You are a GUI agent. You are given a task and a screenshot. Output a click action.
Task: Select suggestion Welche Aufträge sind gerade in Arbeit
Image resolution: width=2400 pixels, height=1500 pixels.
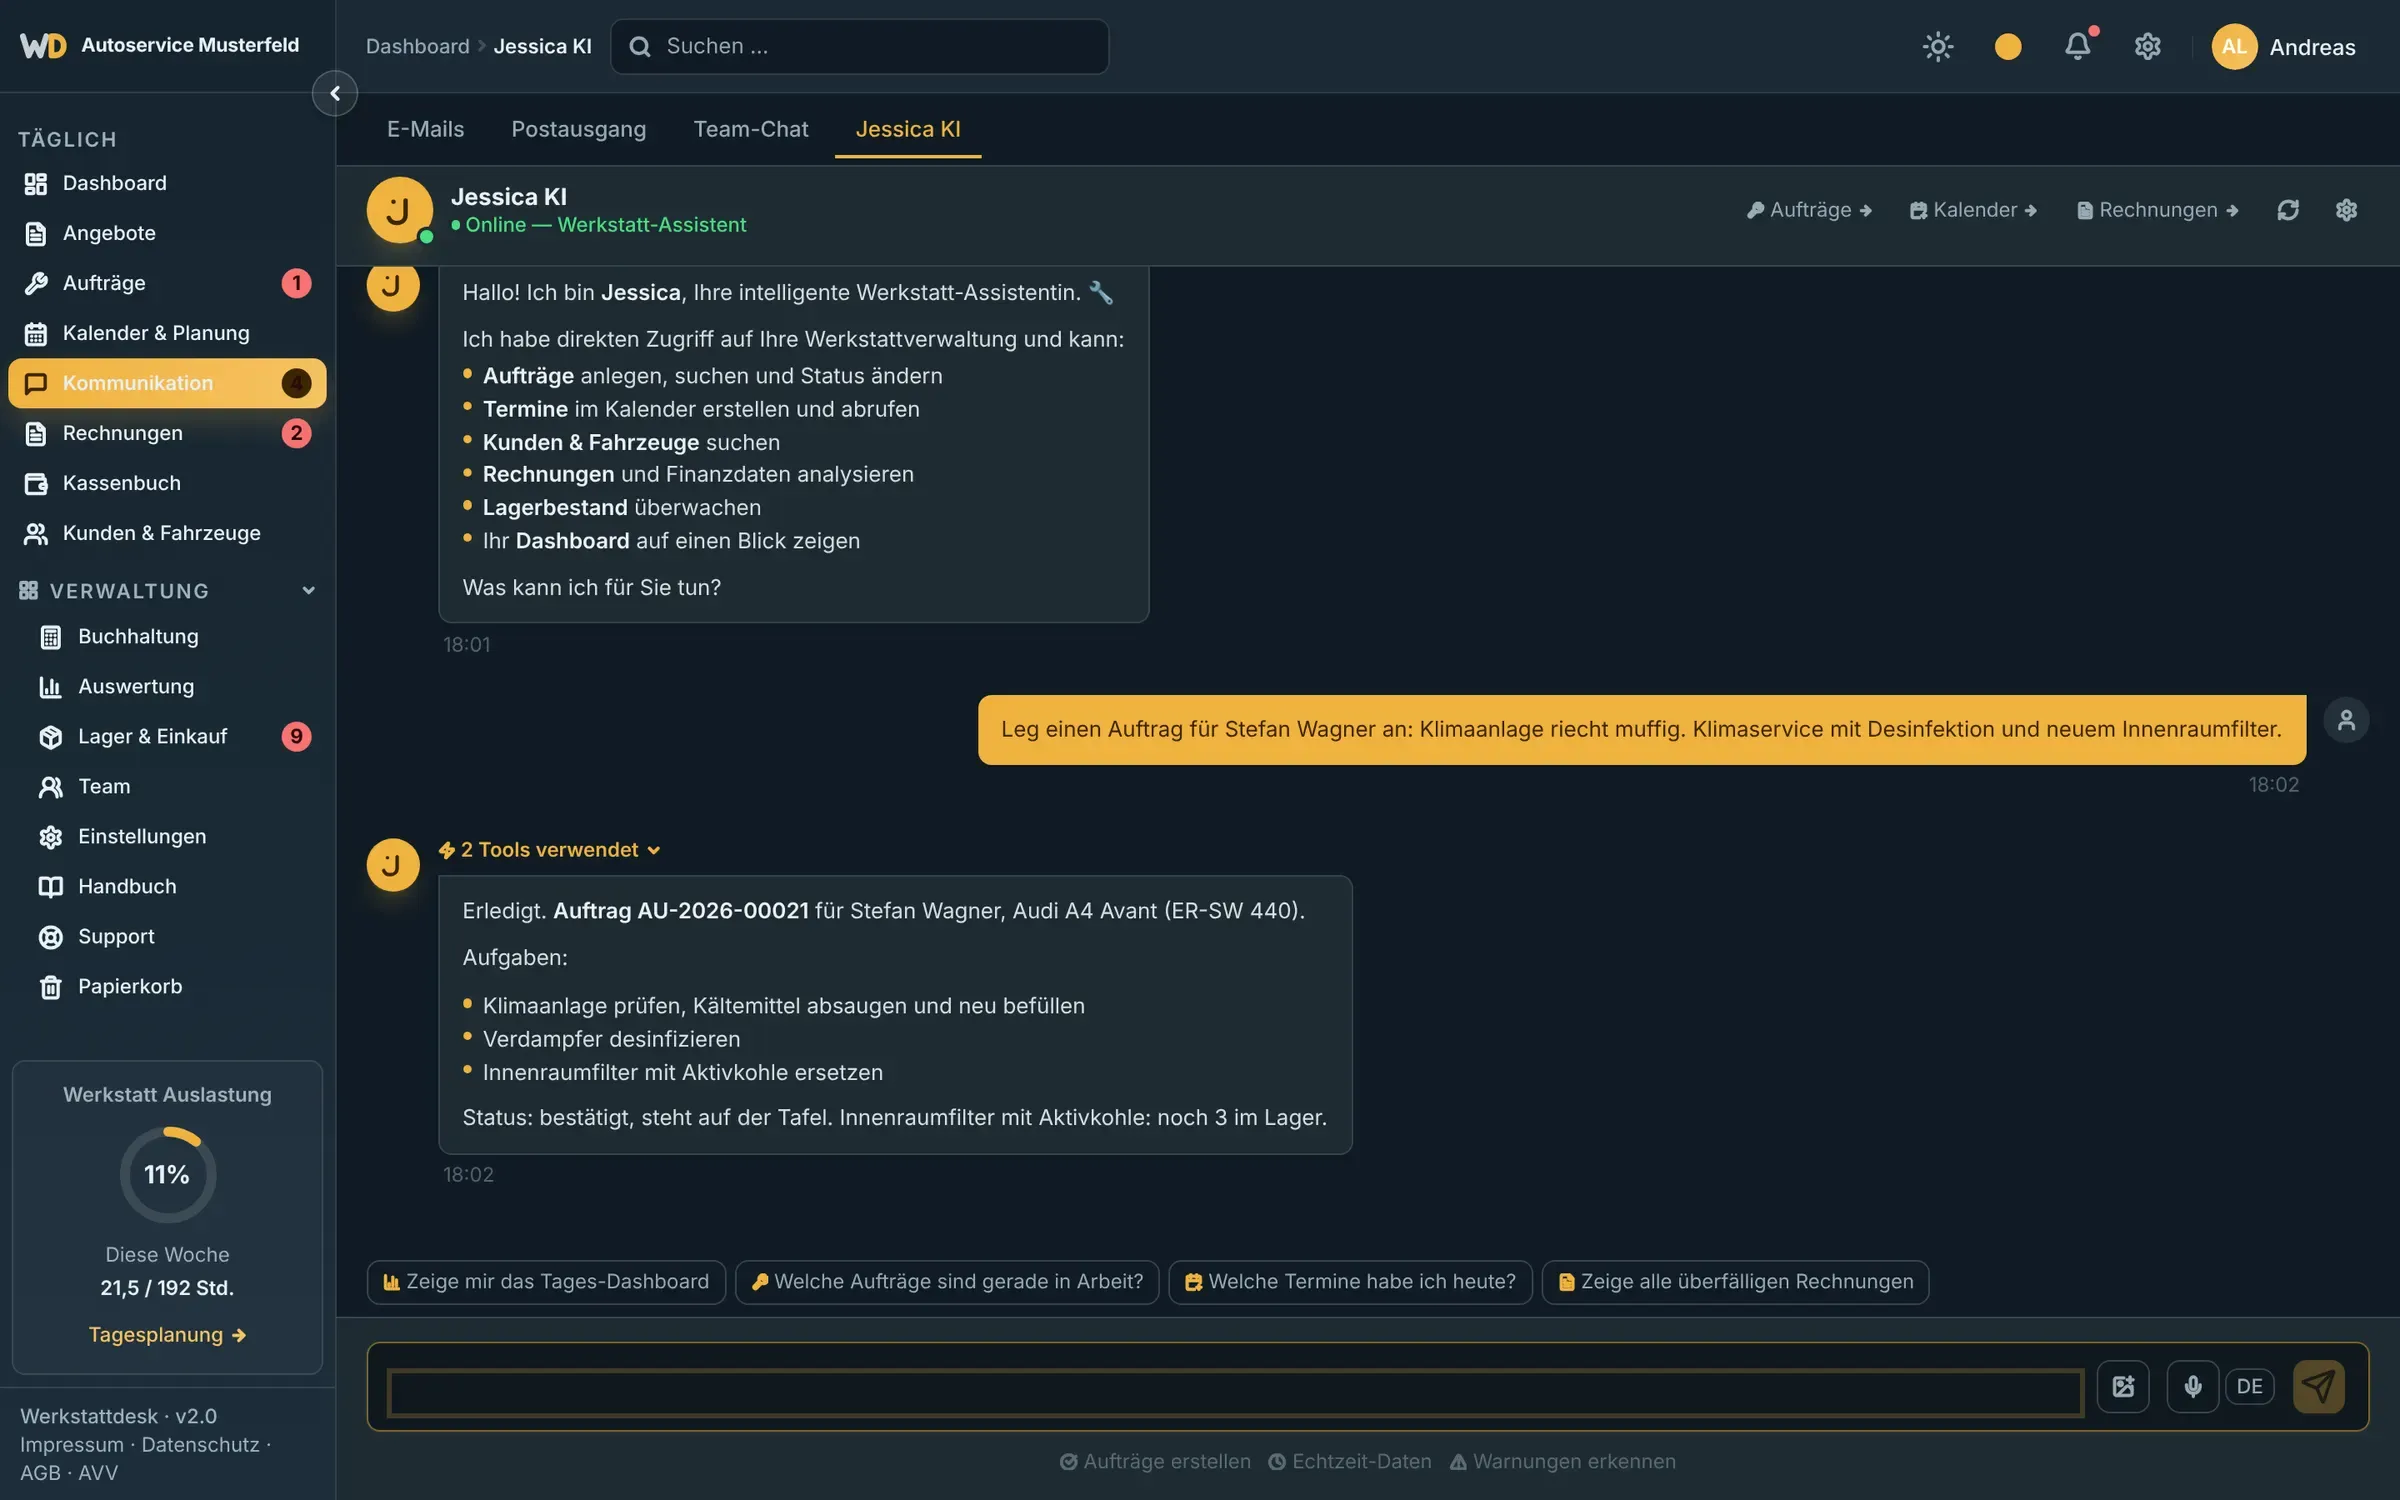click(x=947, y=1282)
